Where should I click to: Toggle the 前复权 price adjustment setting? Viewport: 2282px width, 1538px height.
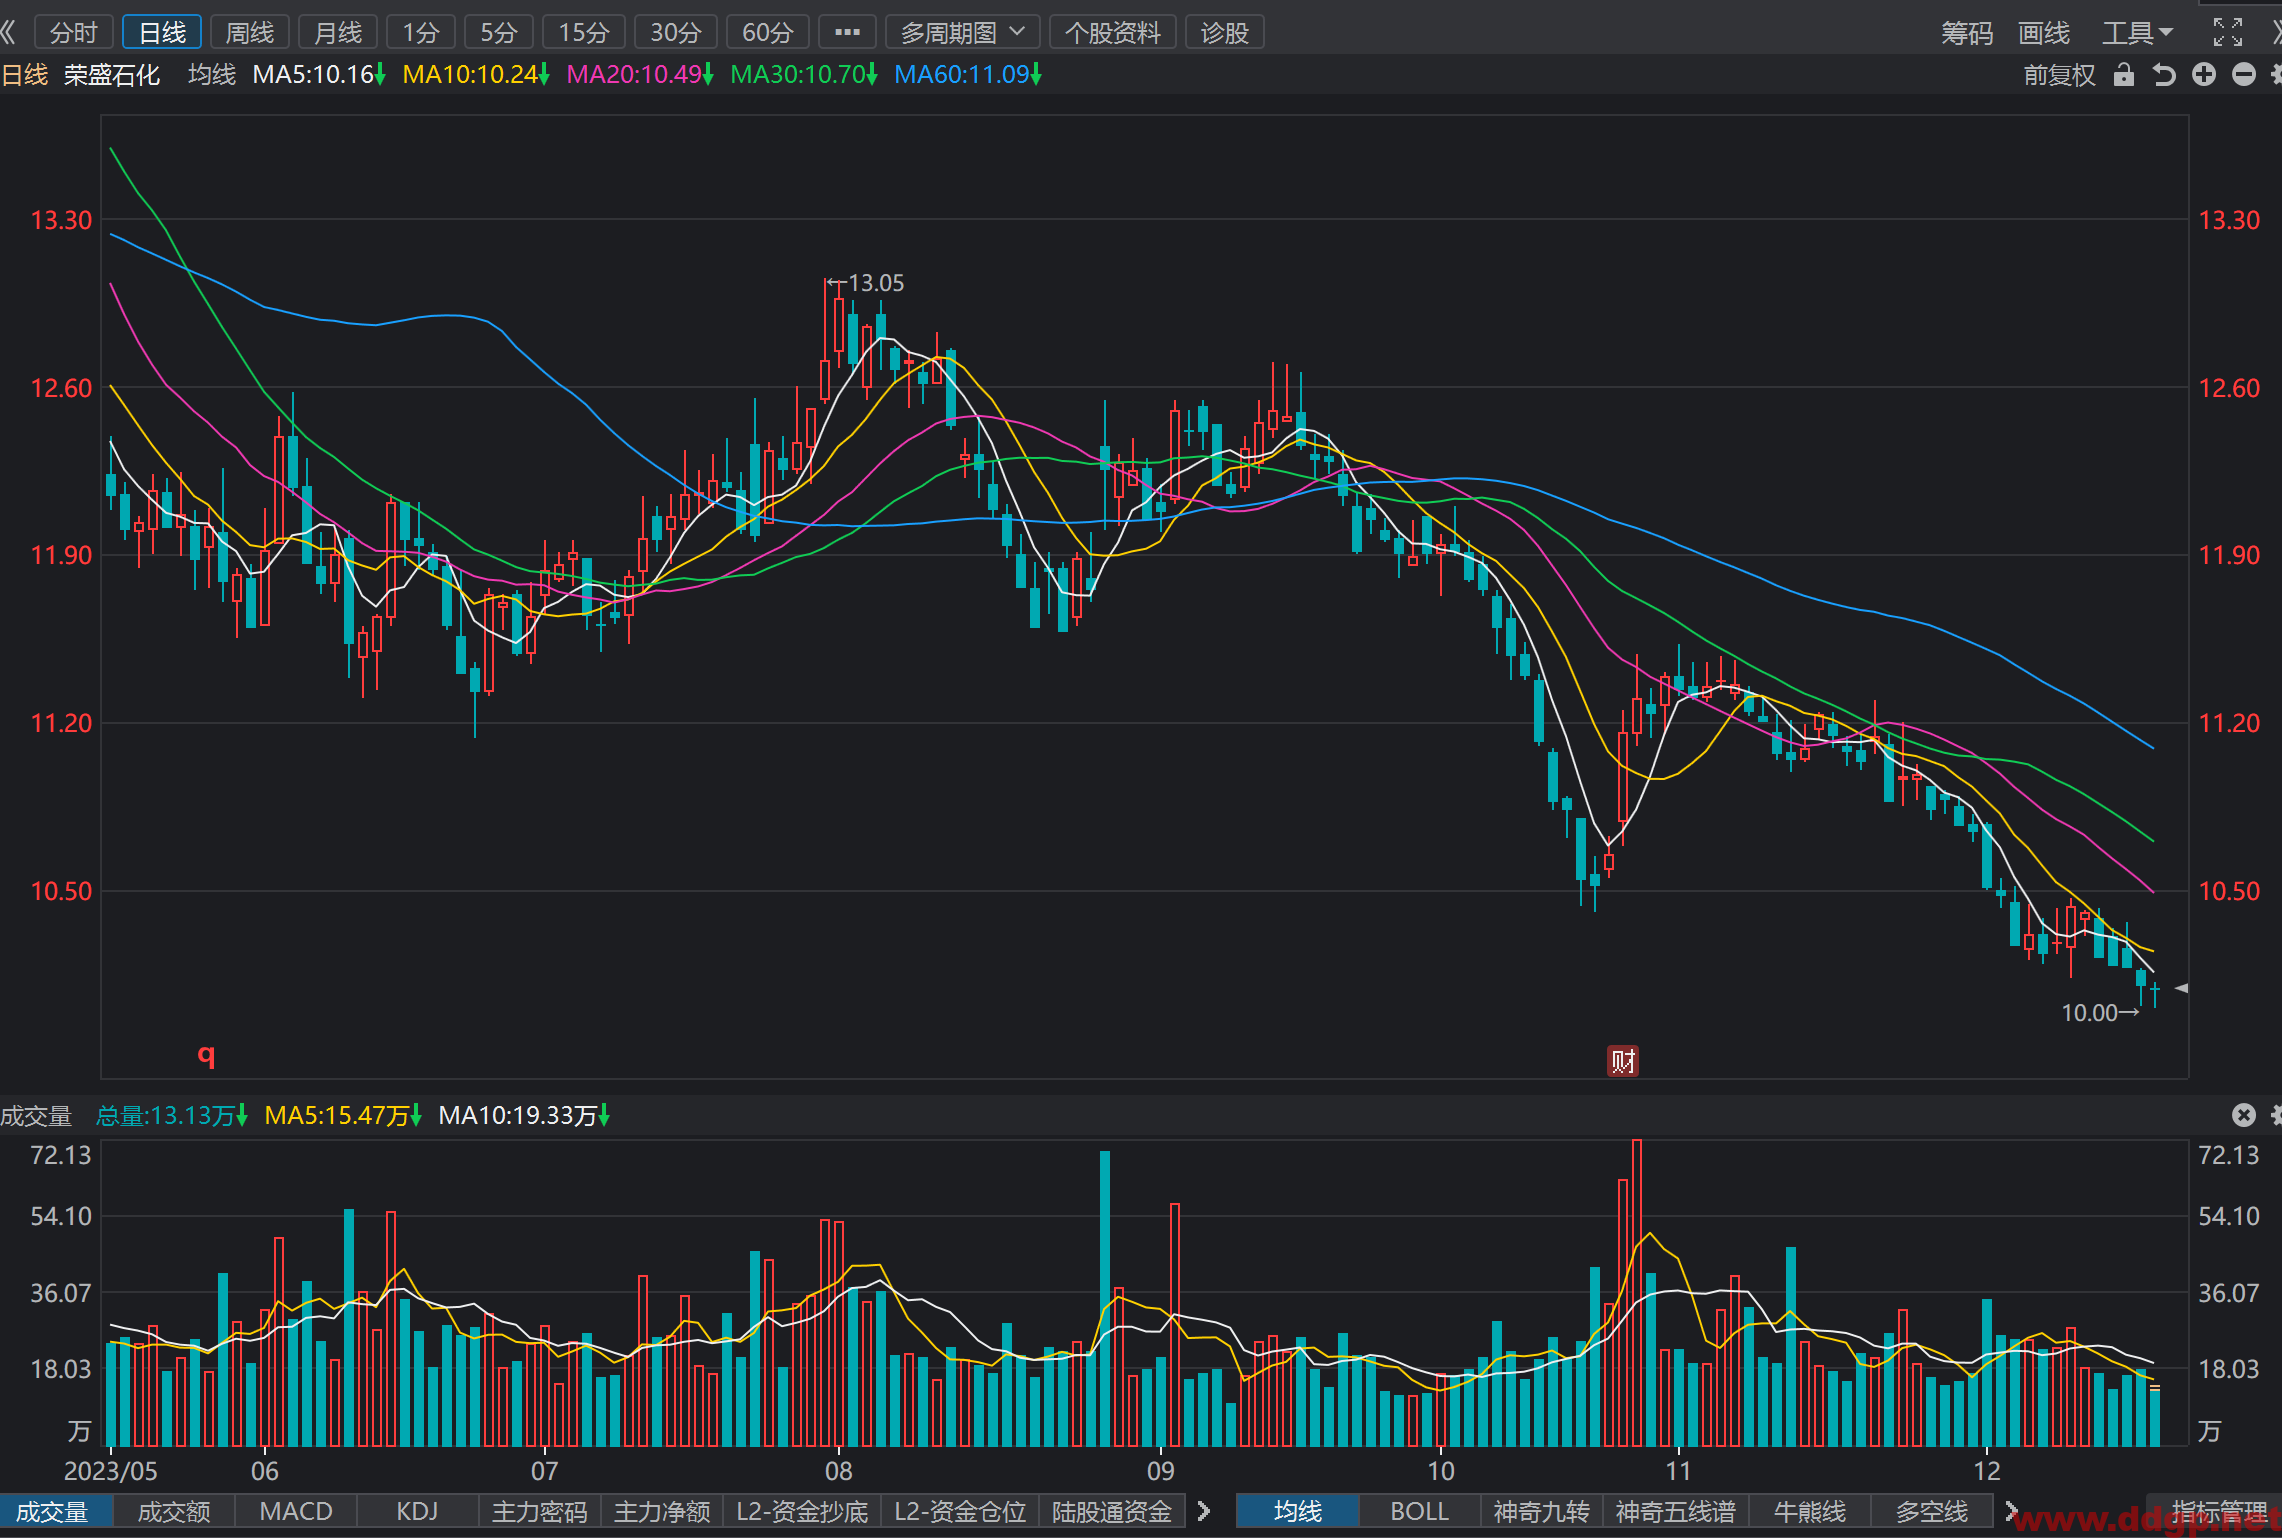(x=2059, y=75)
